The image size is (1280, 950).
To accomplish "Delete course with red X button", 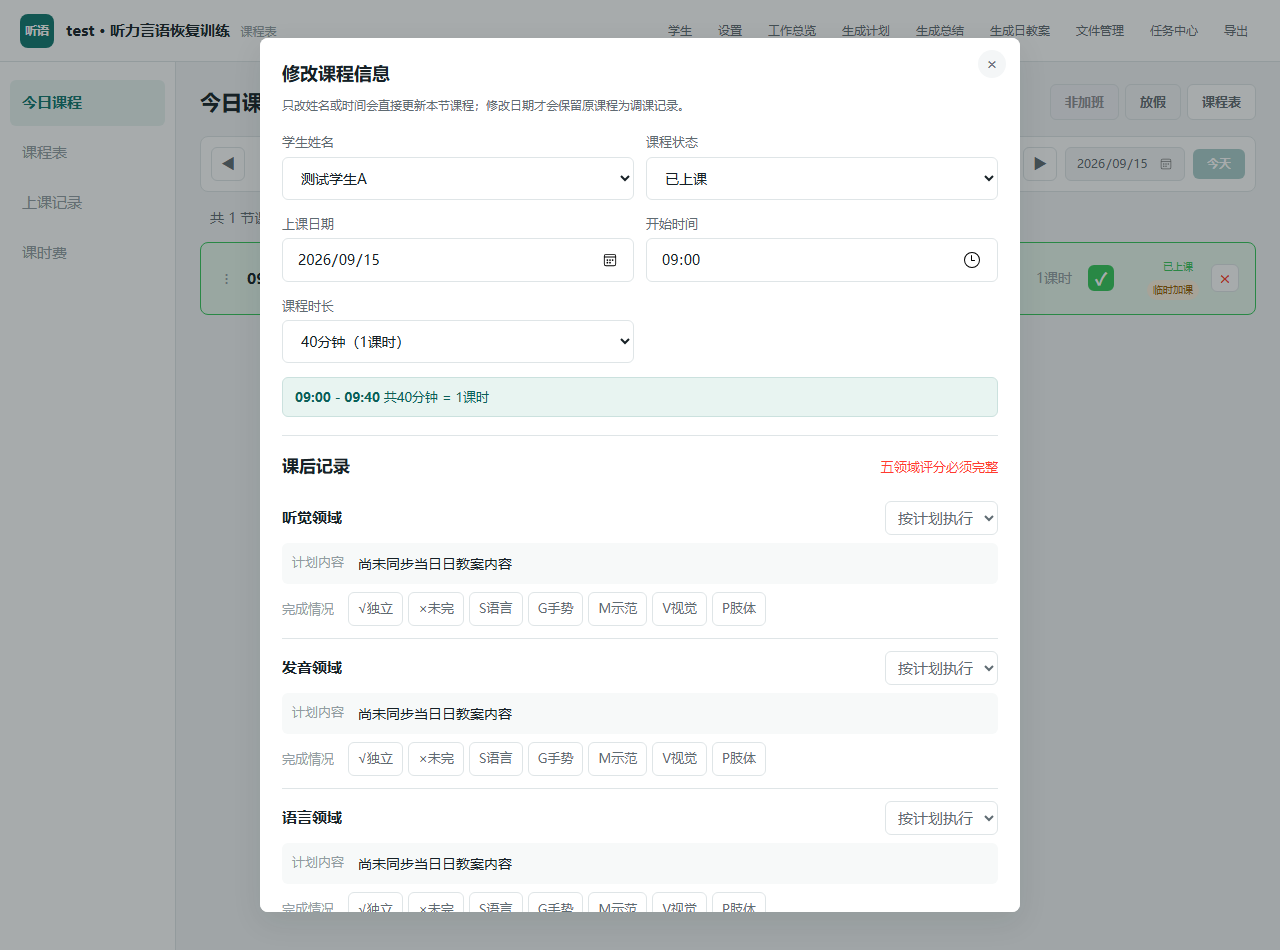I will (x=1225, y=278).
